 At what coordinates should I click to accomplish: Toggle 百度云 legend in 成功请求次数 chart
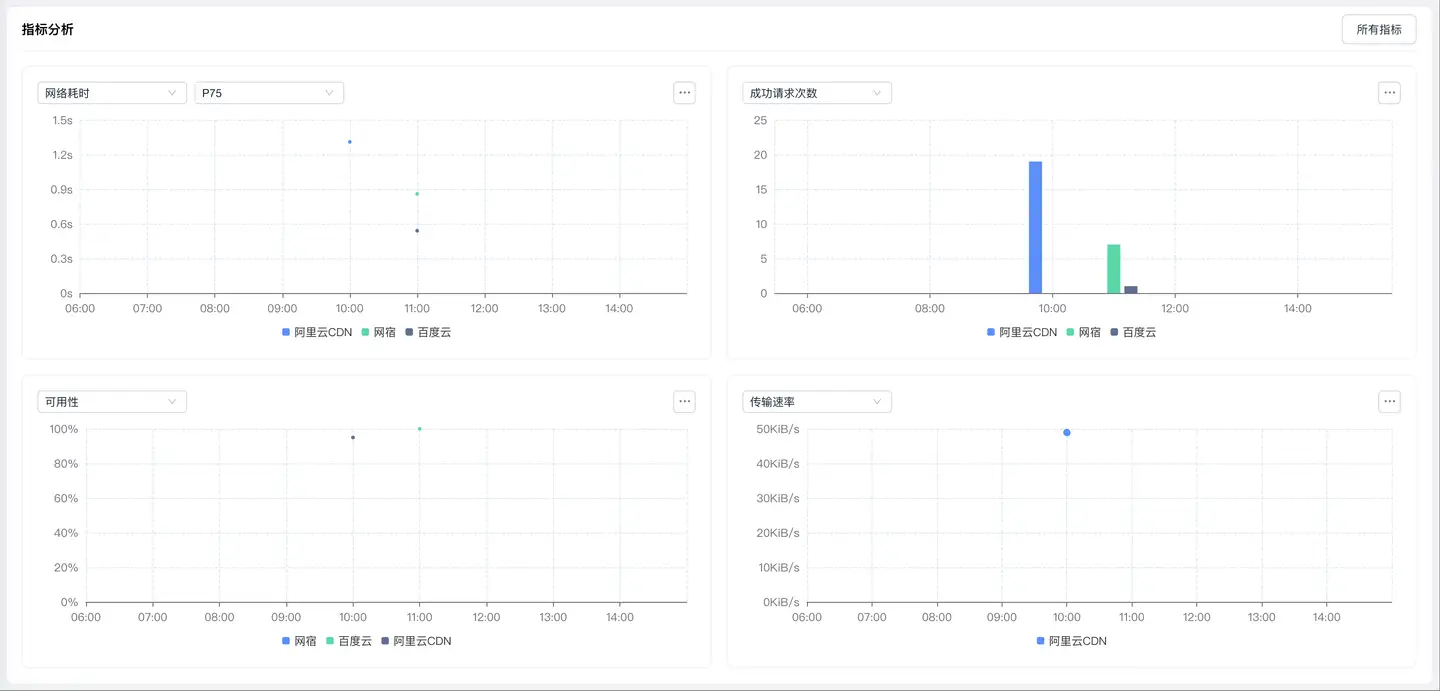1133,332
